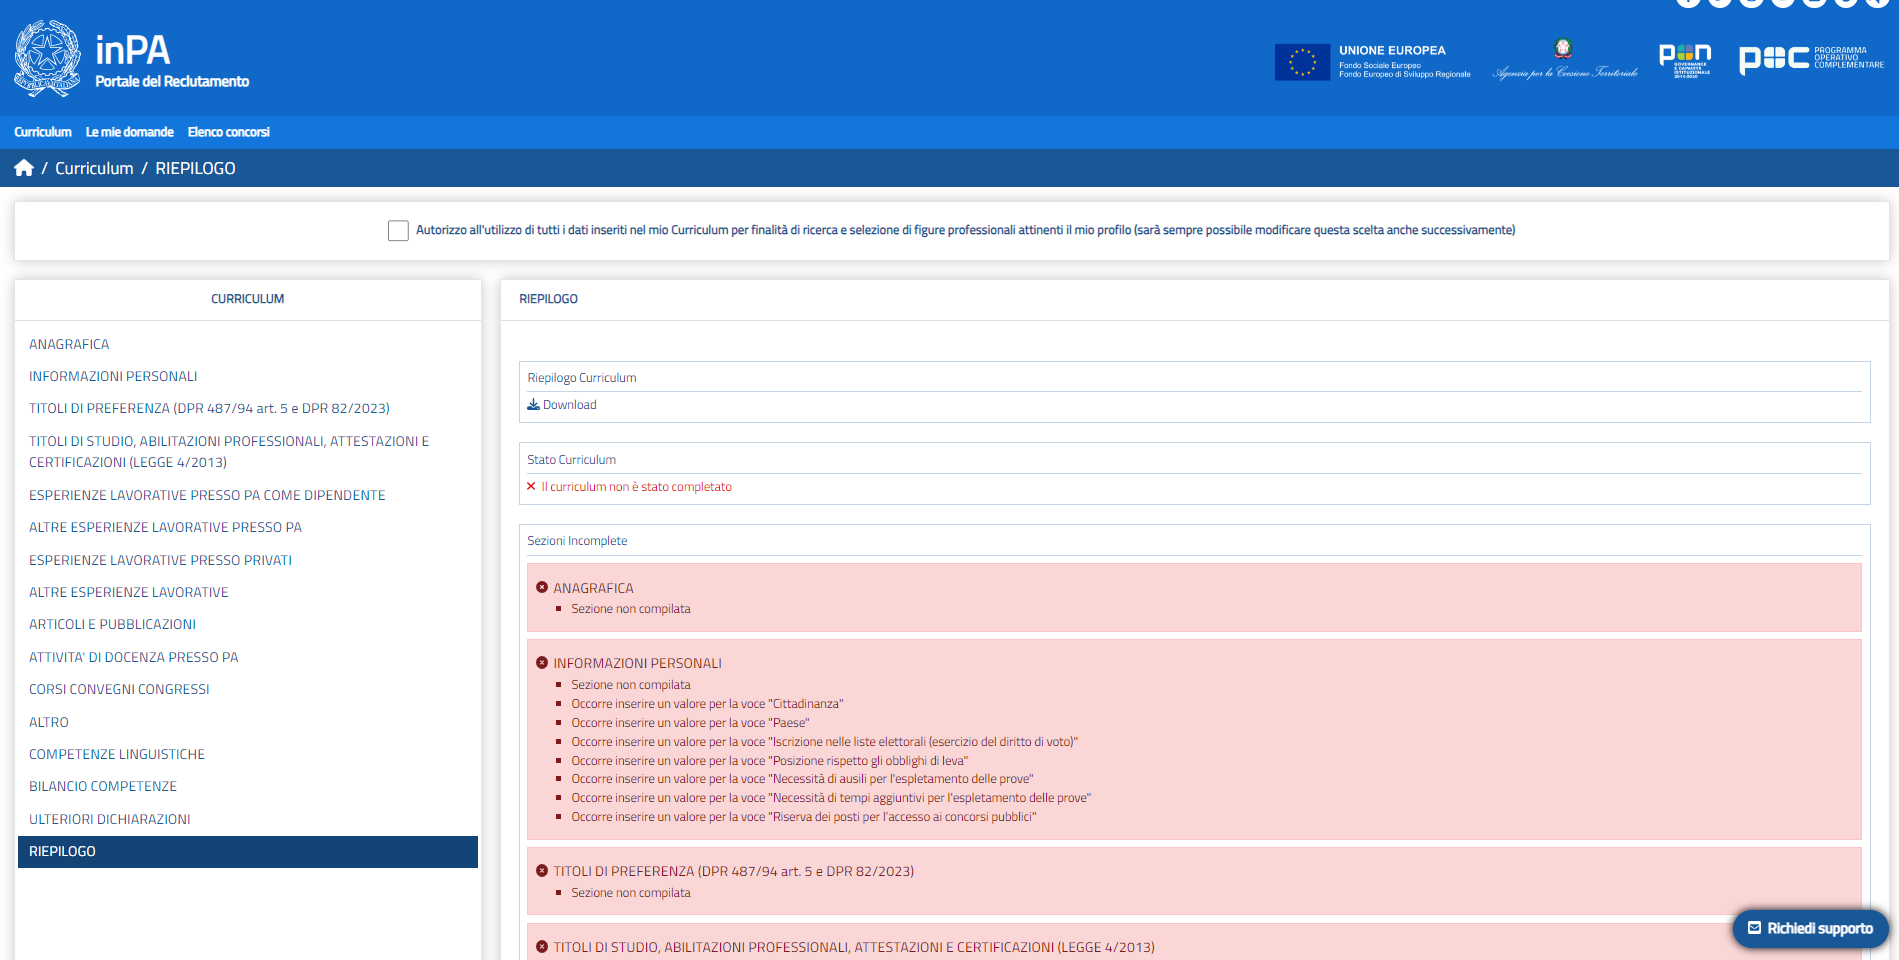
Task: Open COMPETENZE LINGUISTICHE section
Action: point(117,754)
